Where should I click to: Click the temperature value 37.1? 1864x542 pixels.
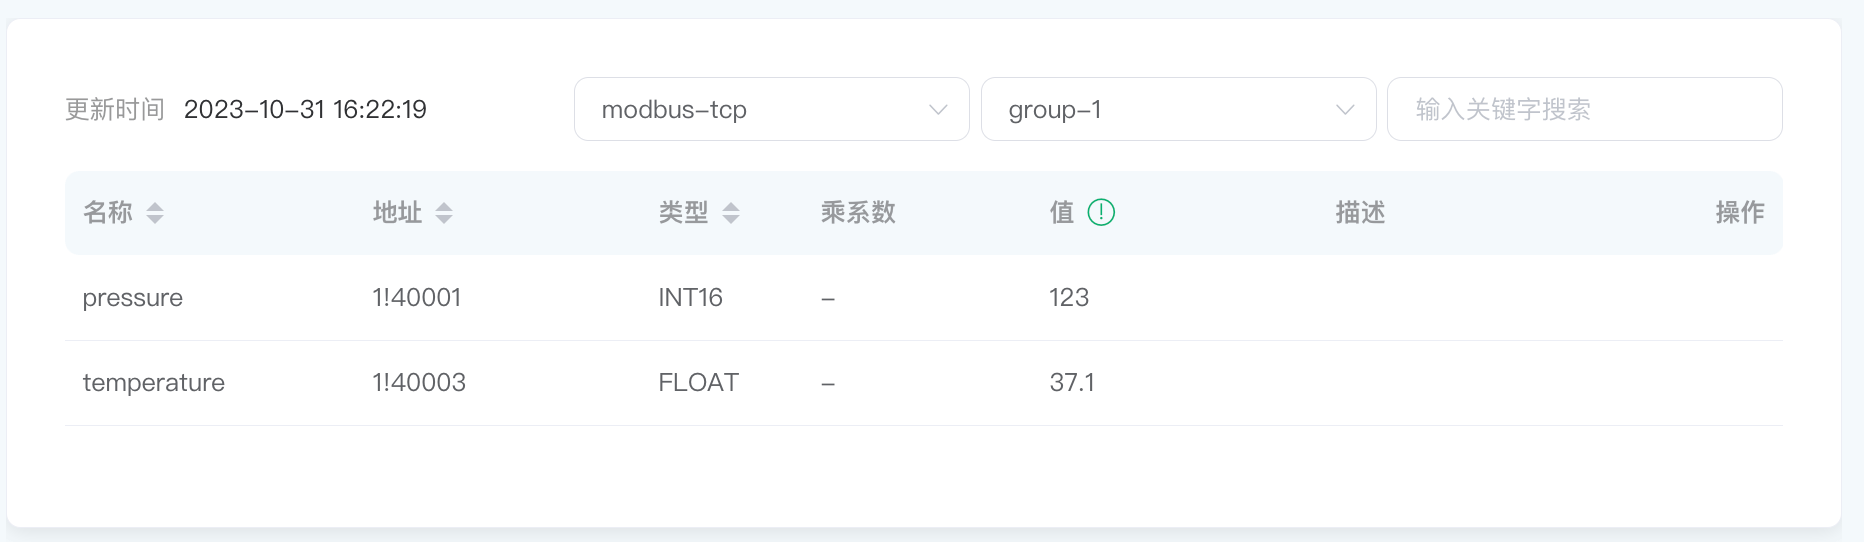tap(1072, 383)
